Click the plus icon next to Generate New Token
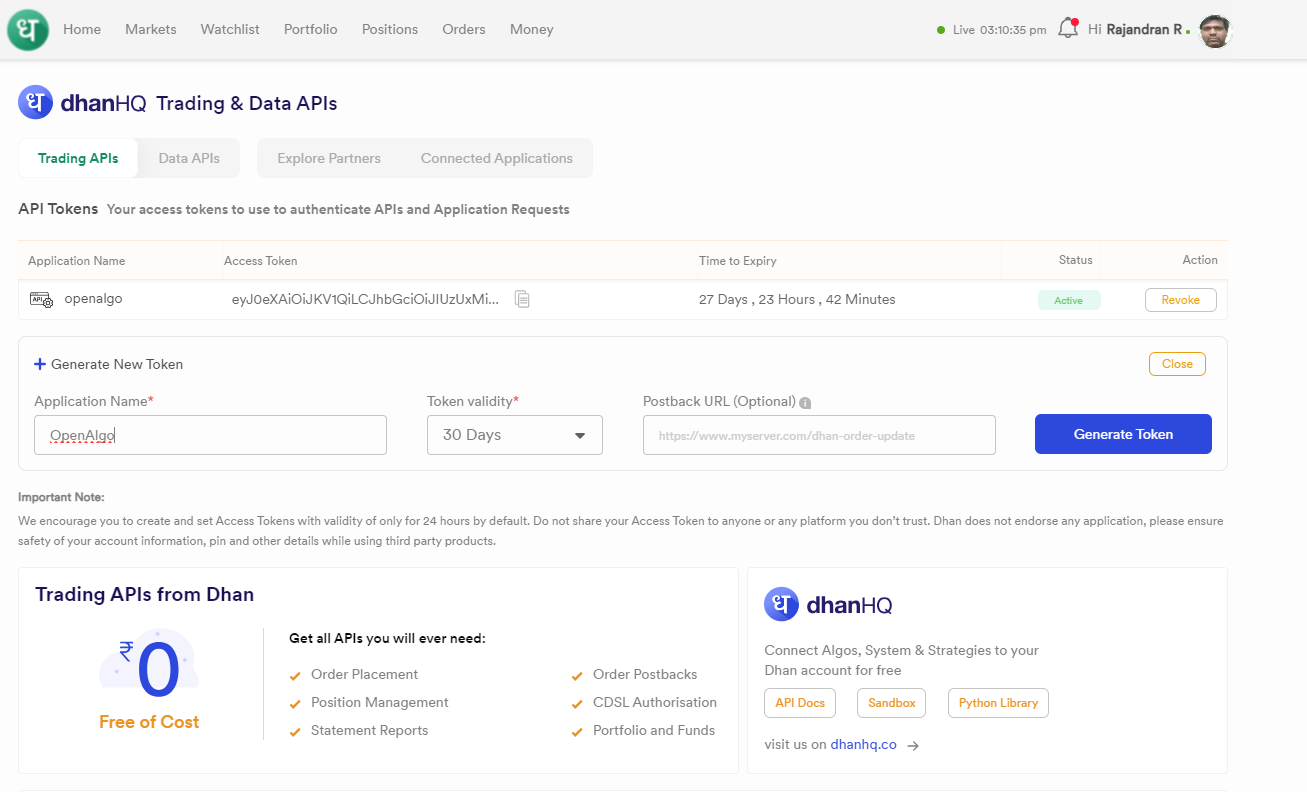1307x792 pixels. point(40,364)
